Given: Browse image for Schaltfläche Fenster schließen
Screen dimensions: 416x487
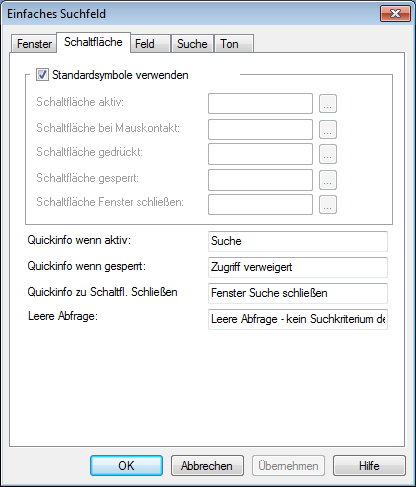Looking at the screenshot, I should [328, 204].
